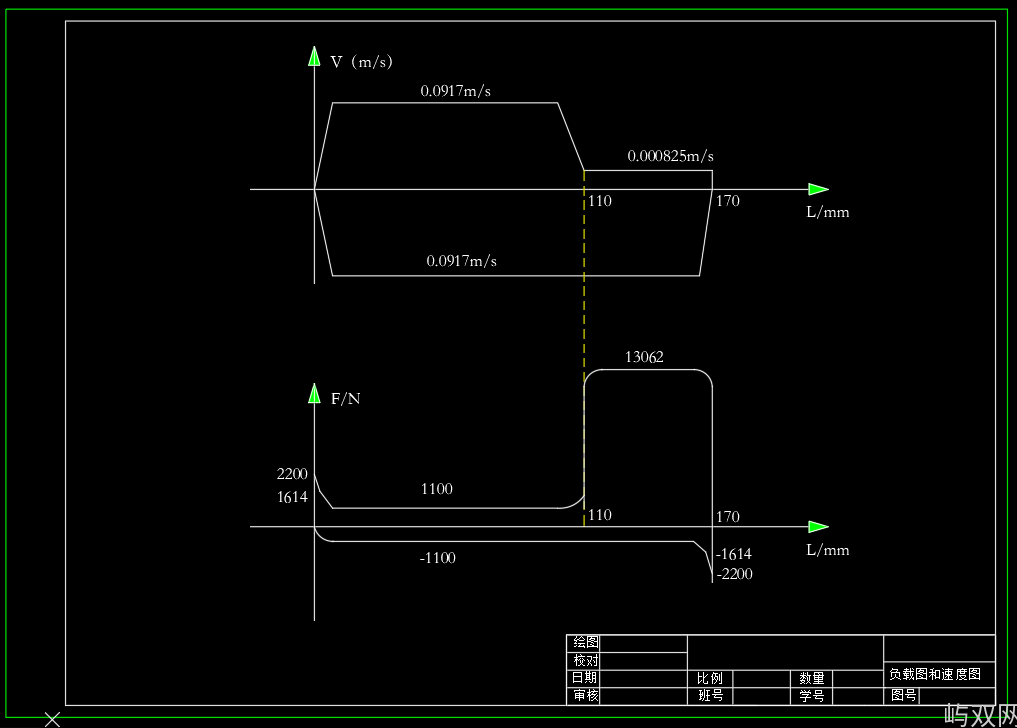Select the drawing title '负载图和速度图'
The height and width of the screenshot is (728, 1017).
coord(935,674)
